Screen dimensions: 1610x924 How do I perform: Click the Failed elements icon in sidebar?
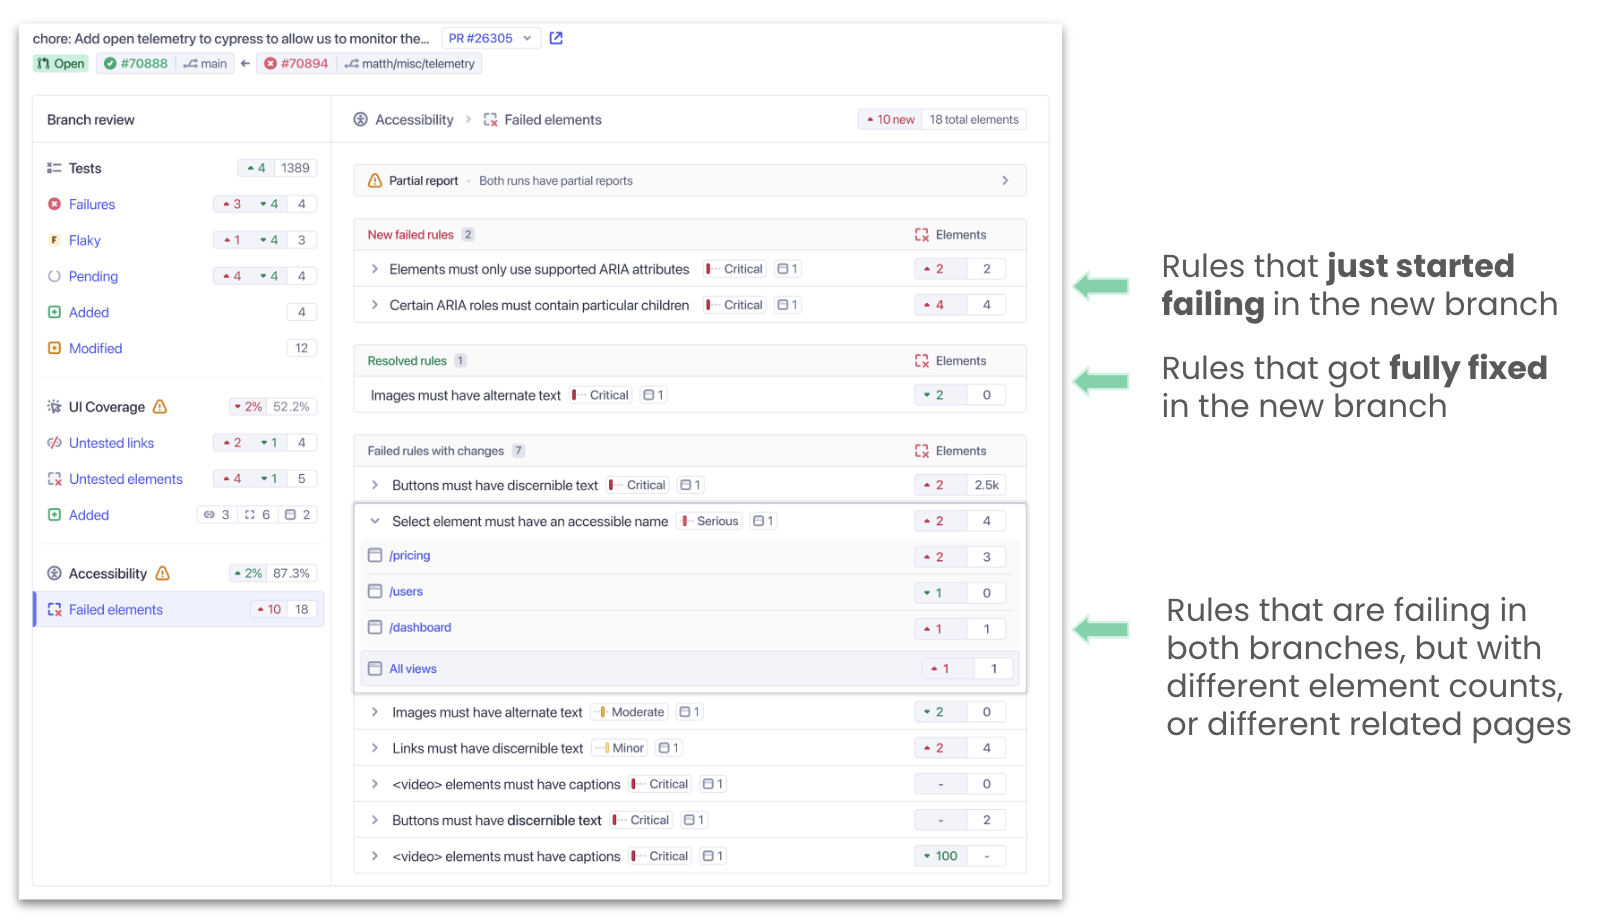point(55,609)
